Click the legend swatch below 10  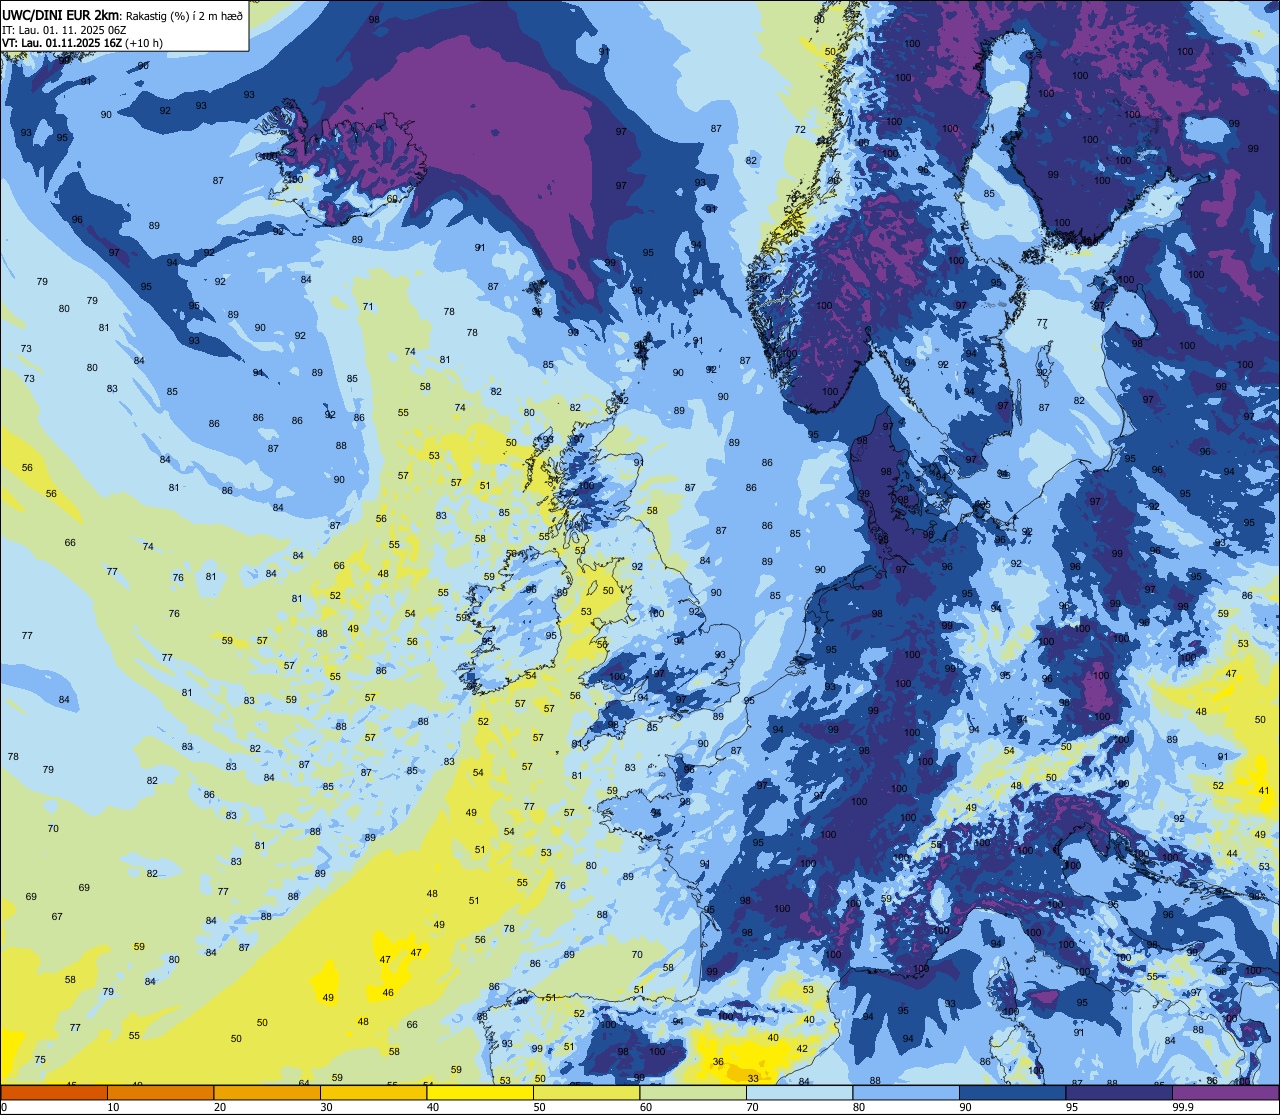tap(54, 1093)
